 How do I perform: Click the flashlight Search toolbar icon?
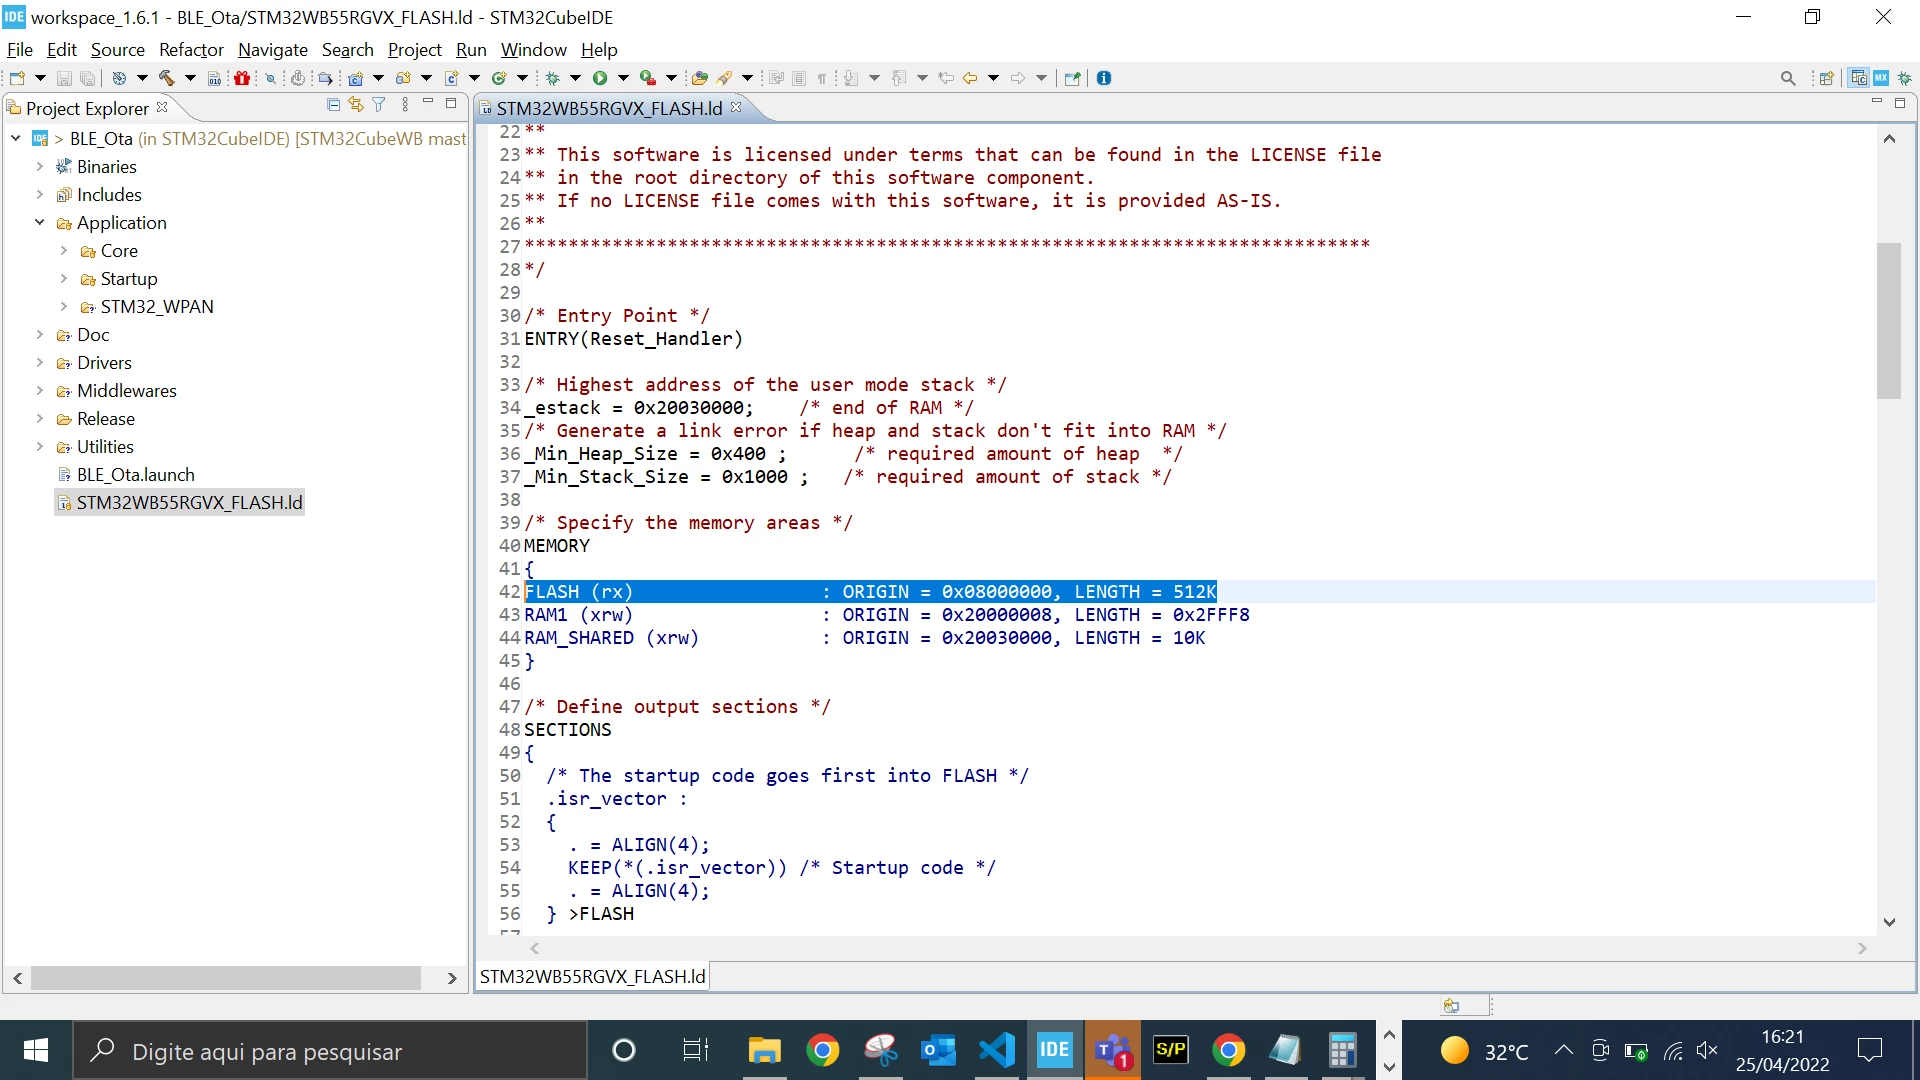(x=725, y=78)
